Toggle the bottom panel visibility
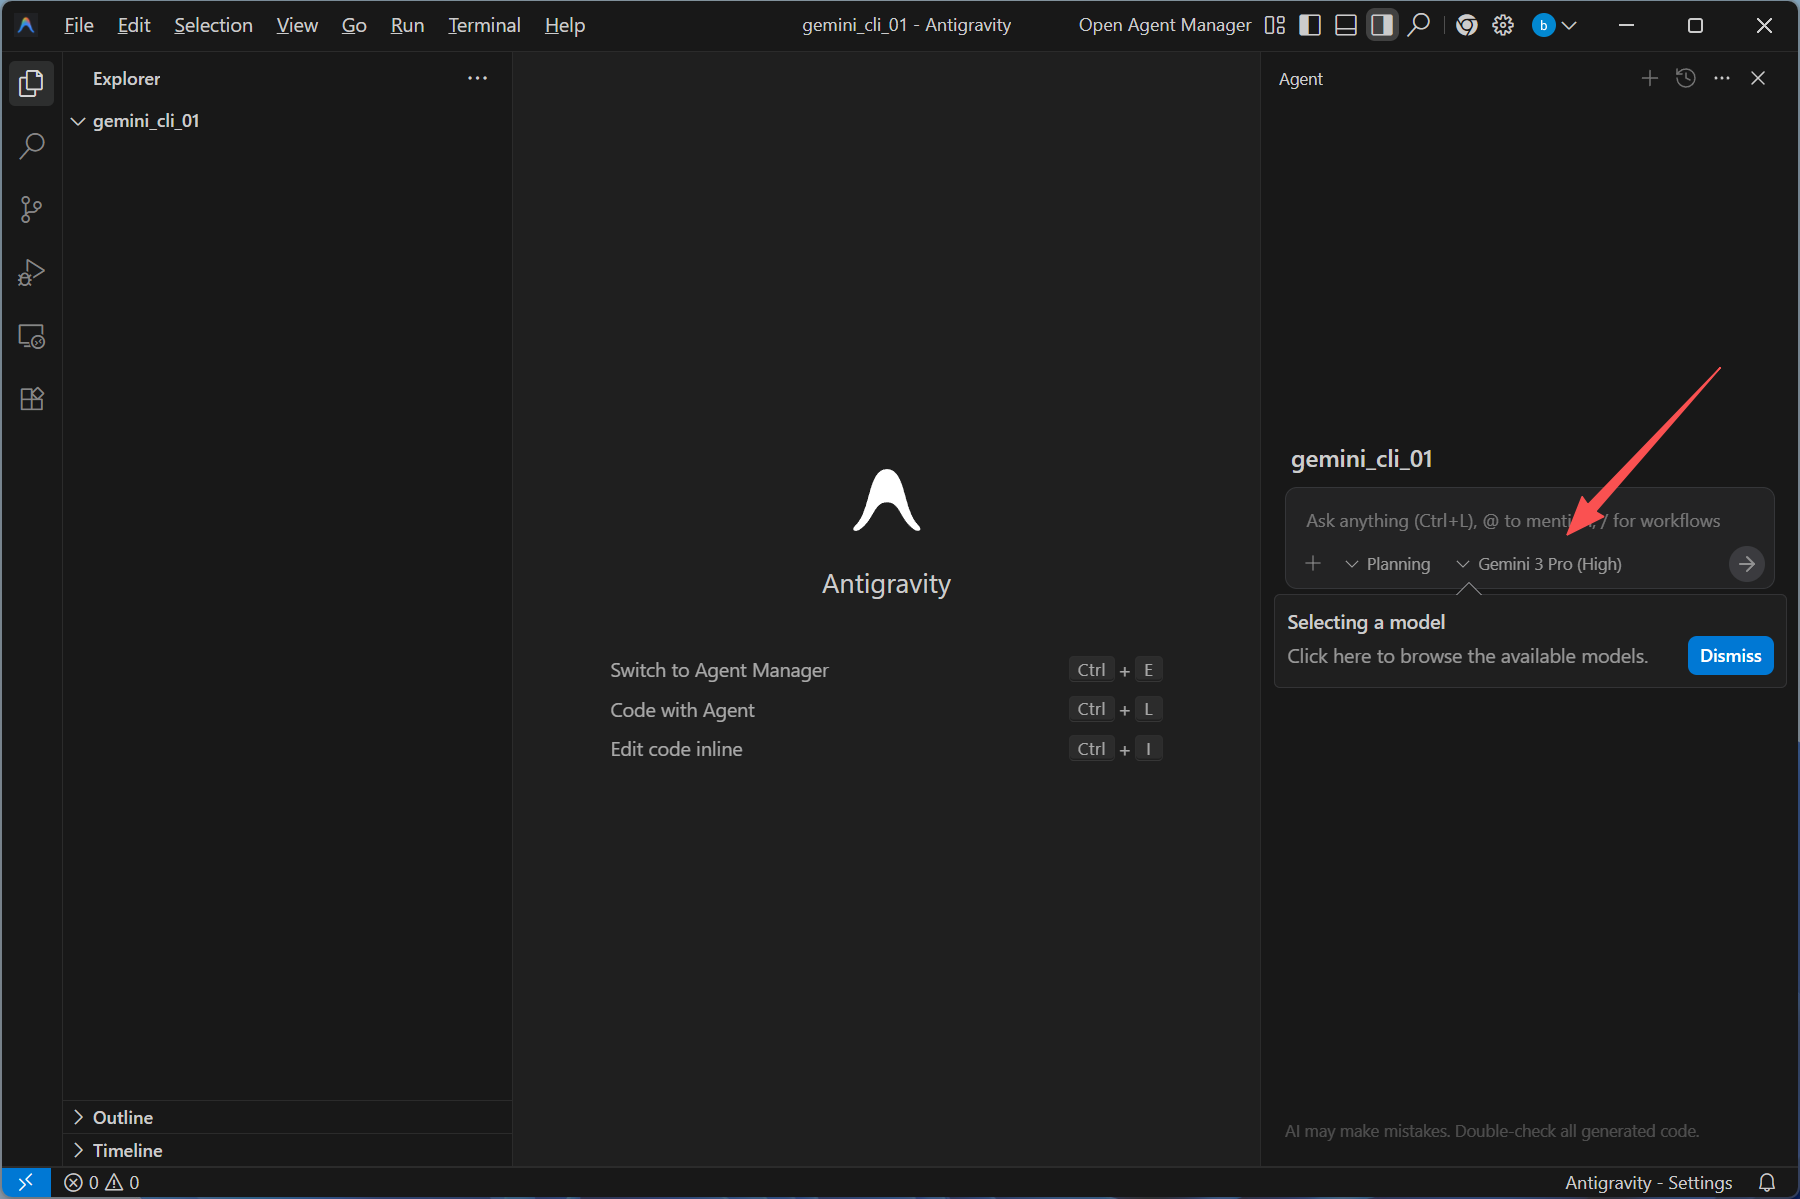Viewport: 1800px width, 1199px height. 1346,25
